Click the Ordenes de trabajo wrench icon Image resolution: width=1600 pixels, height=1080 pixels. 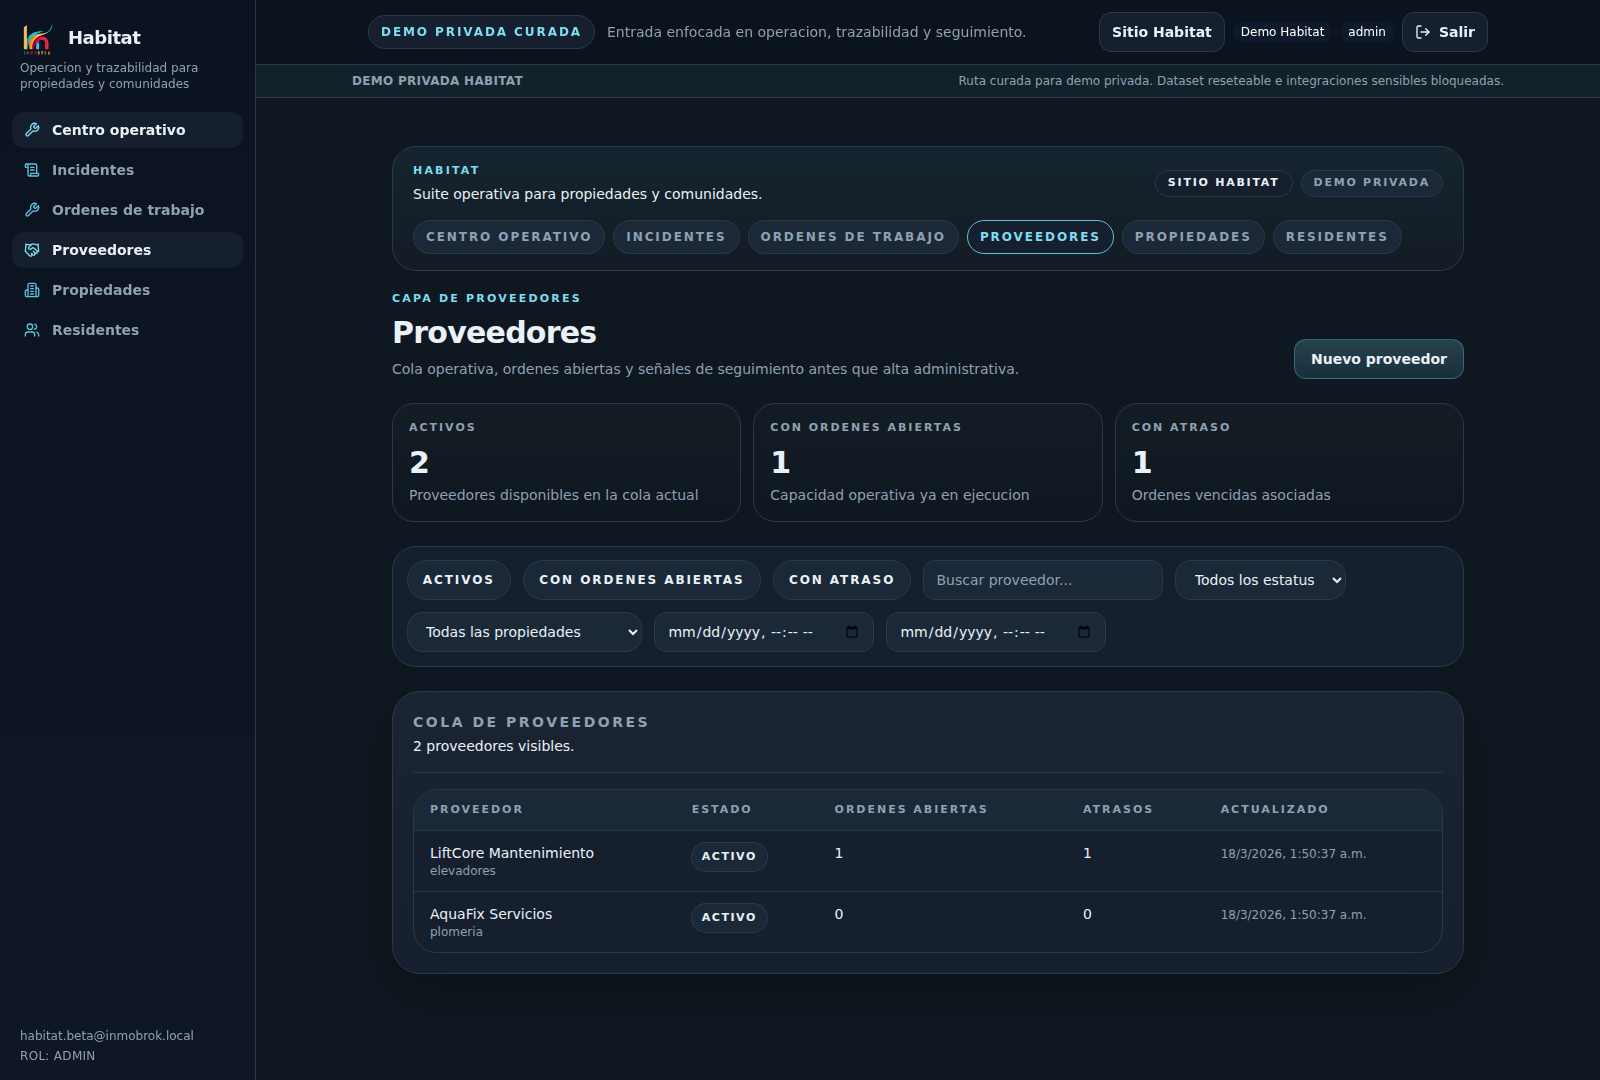[31, 209]
